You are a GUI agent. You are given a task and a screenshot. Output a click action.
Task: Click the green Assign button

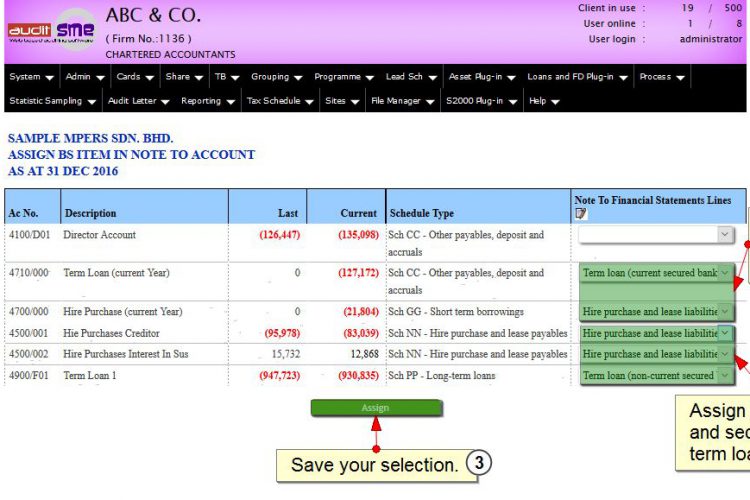[376, 408]
